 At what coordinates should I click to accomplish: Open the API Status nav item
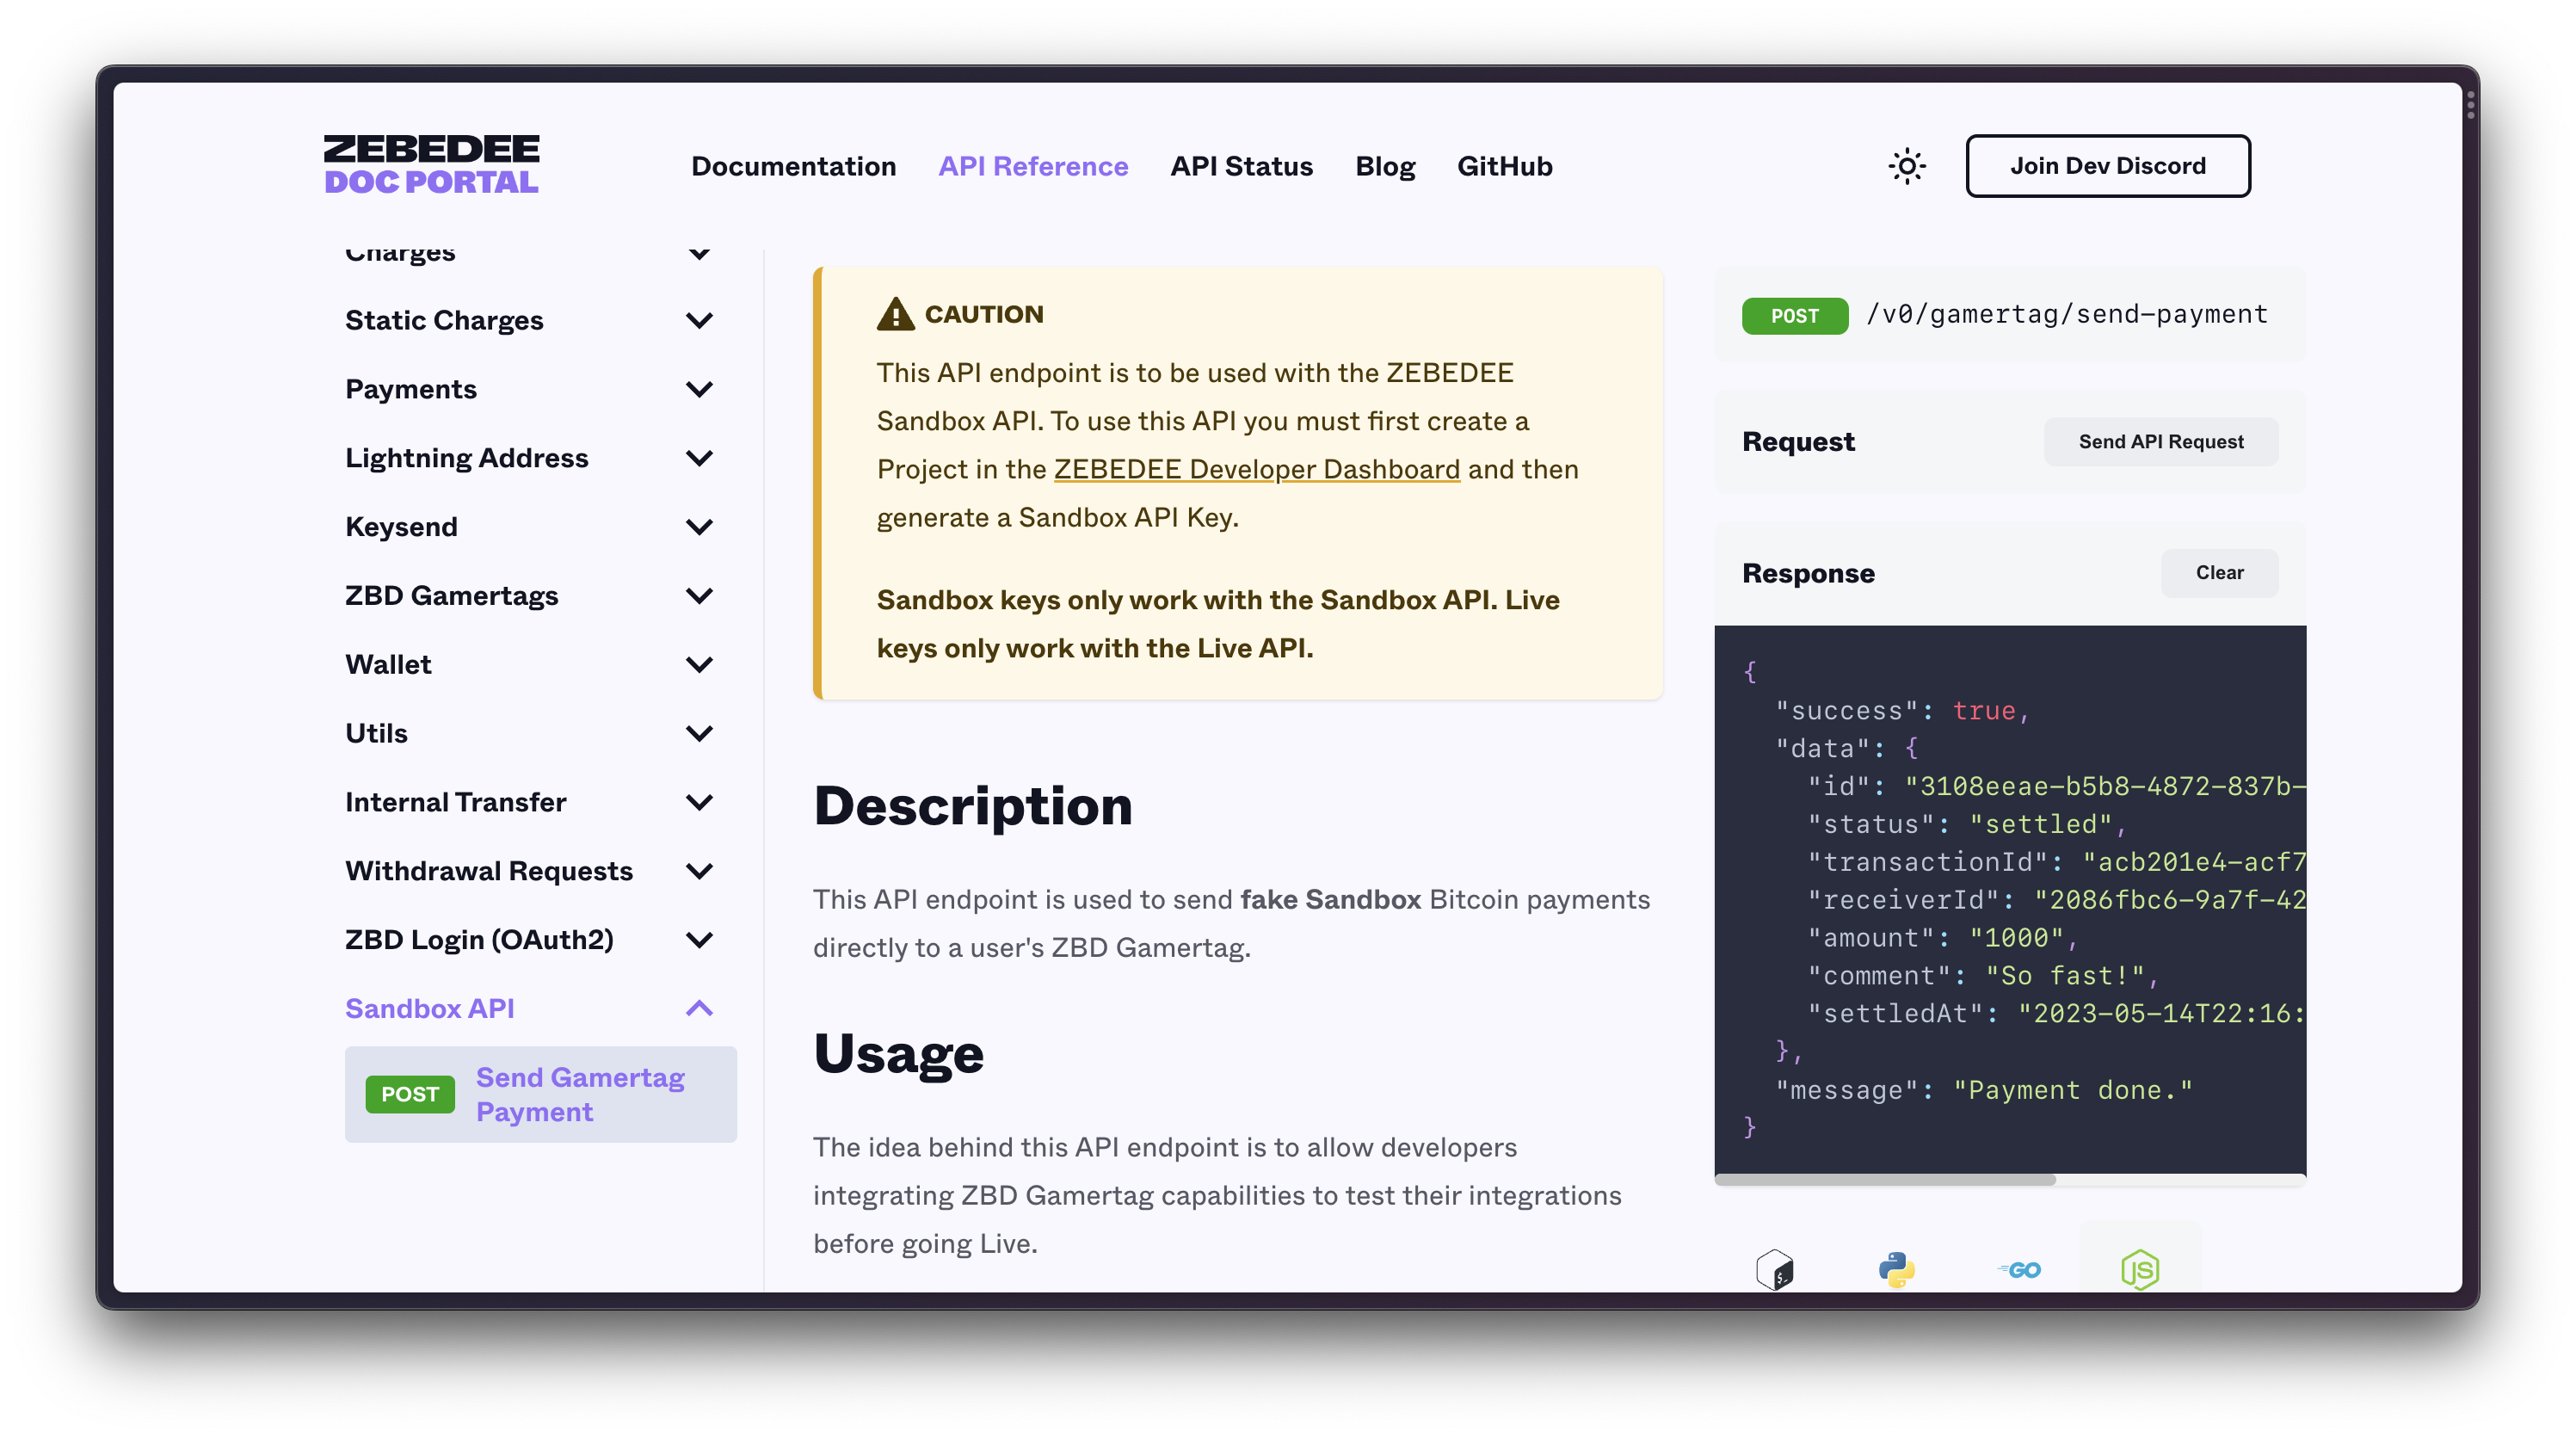click(x=1241, y=166)
